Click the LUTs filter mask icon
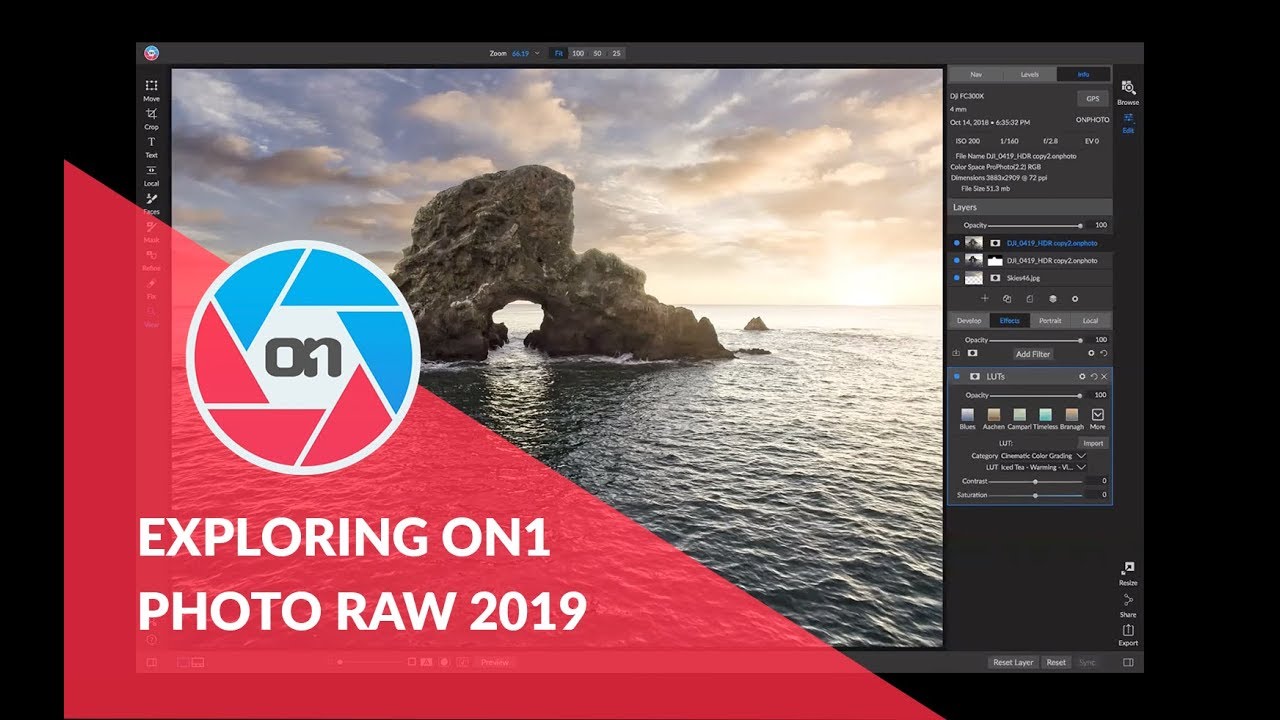This screenshot has width=1280, height=720. pyautogui.click(x=974, y=377)
